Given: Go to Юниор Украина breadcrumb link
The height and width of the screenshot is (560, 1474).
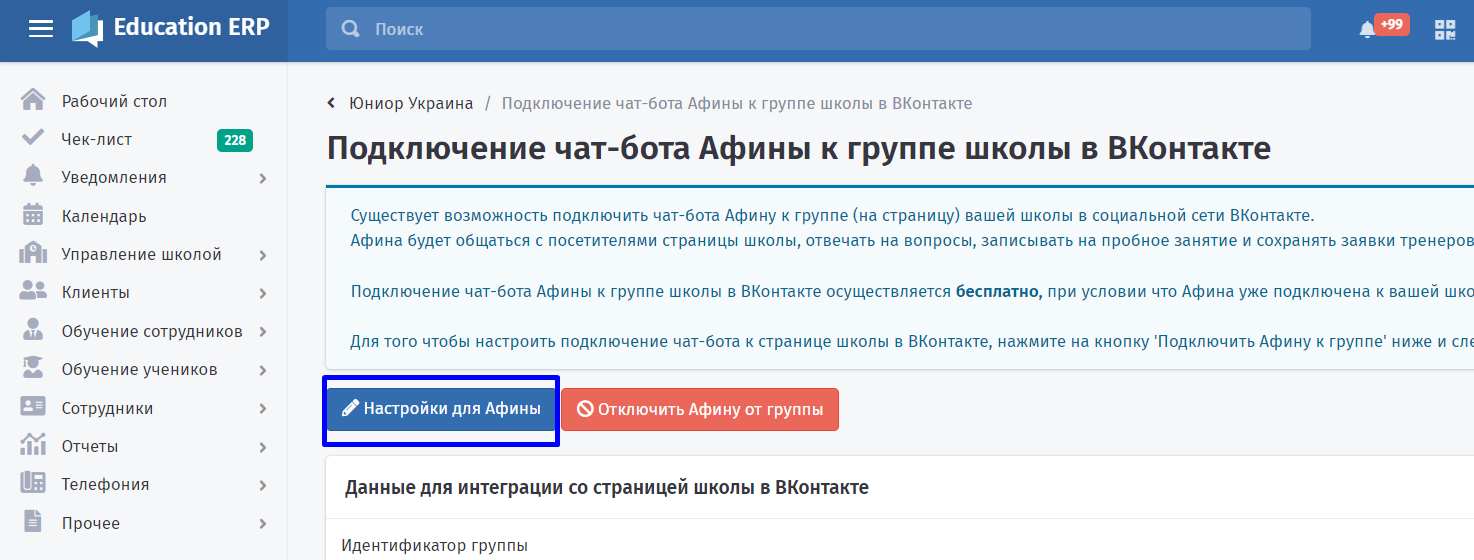Looking at the screenshot, I should pos(411,103).
